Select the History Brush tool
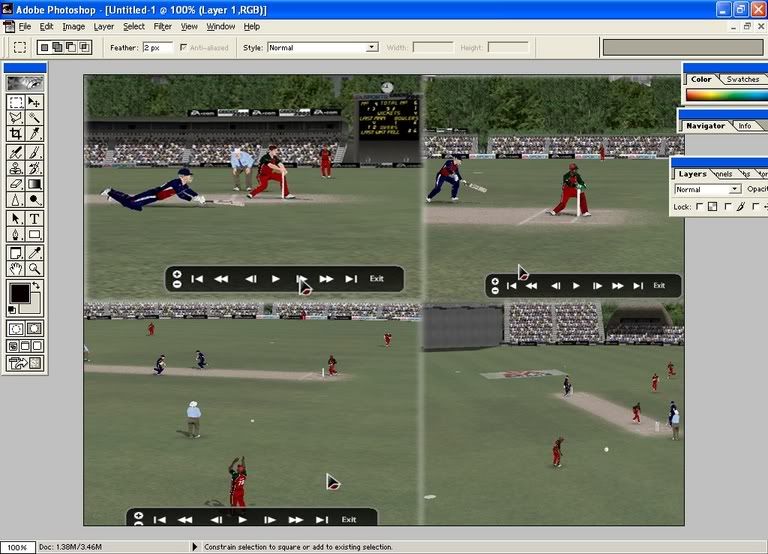768x554 pixels. pyautogui.click(x=34, y=168)
